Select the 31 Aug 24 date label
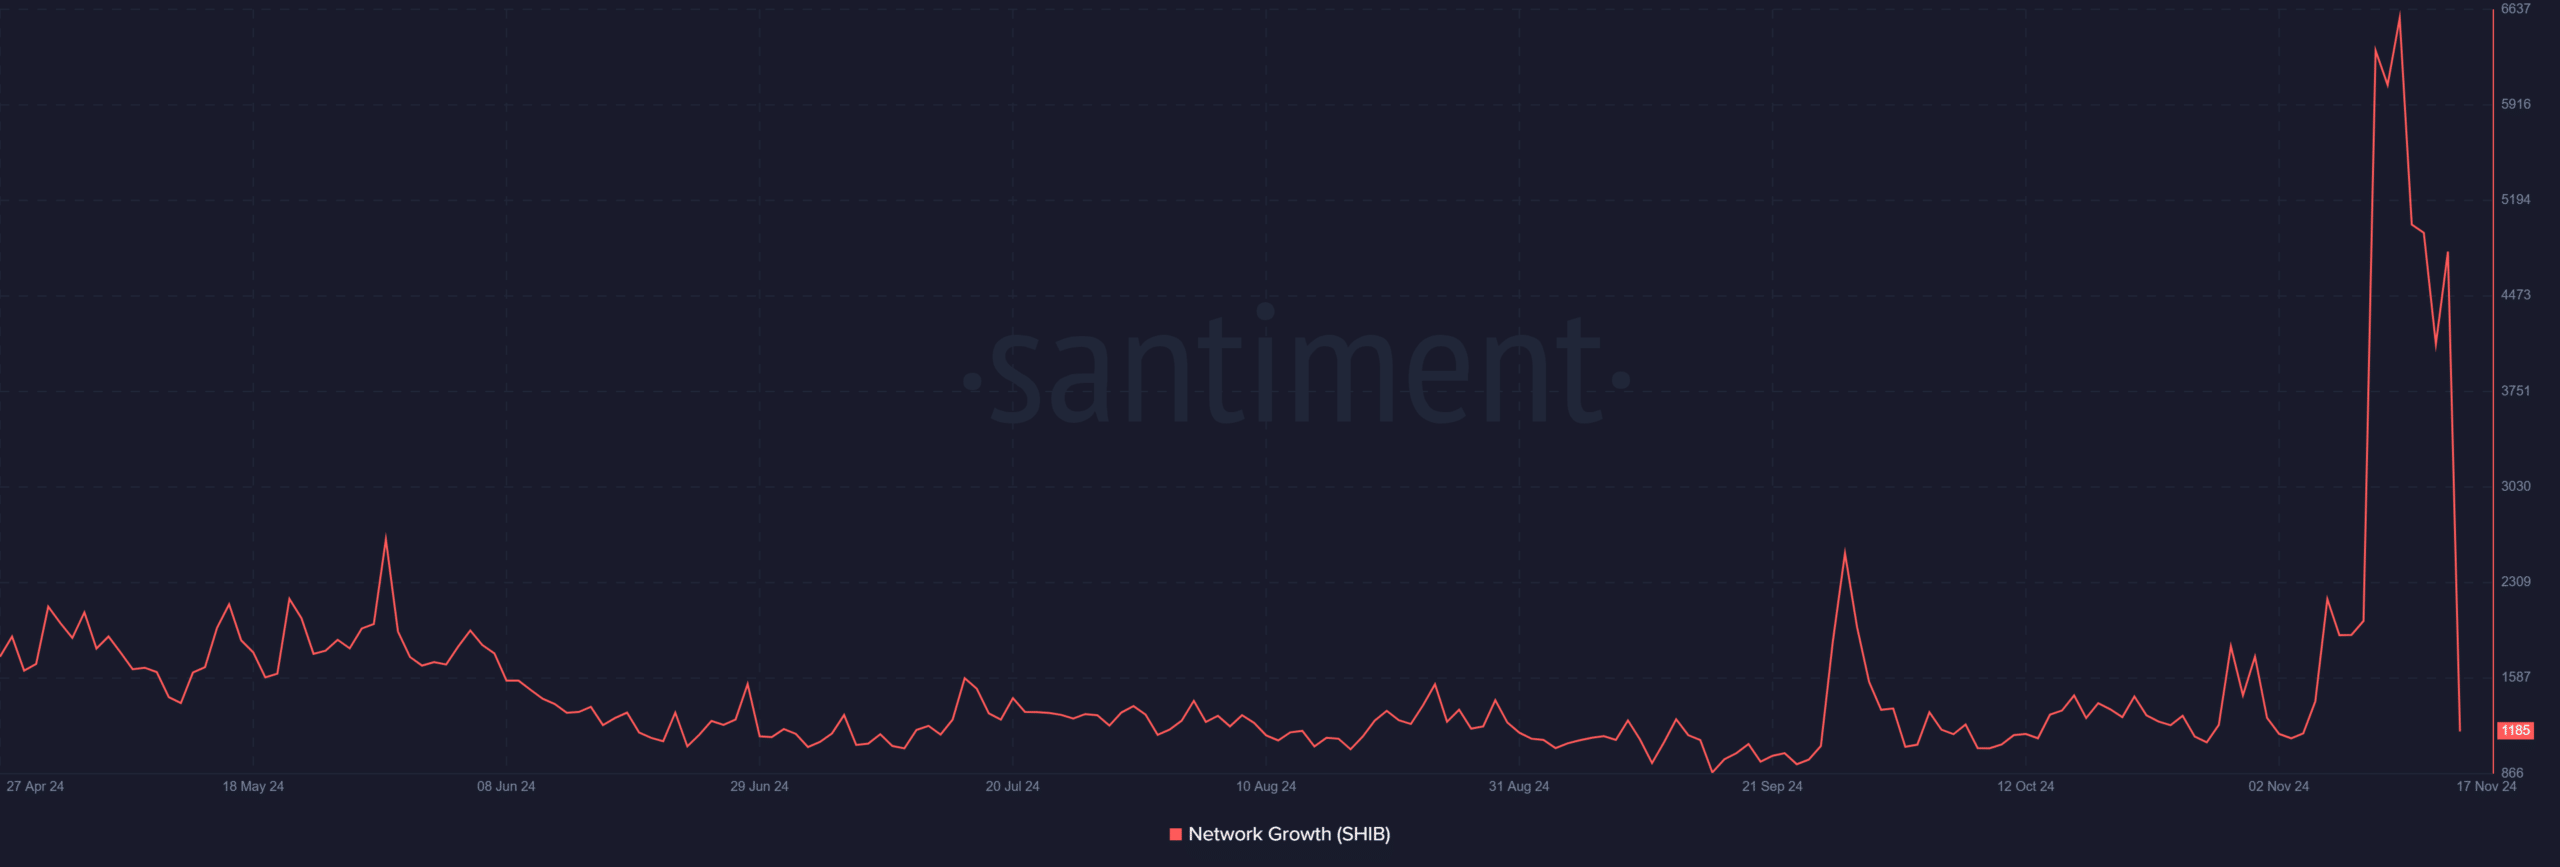The image size is (2560, 867). pyautogui.click(x=1519, y=786)
